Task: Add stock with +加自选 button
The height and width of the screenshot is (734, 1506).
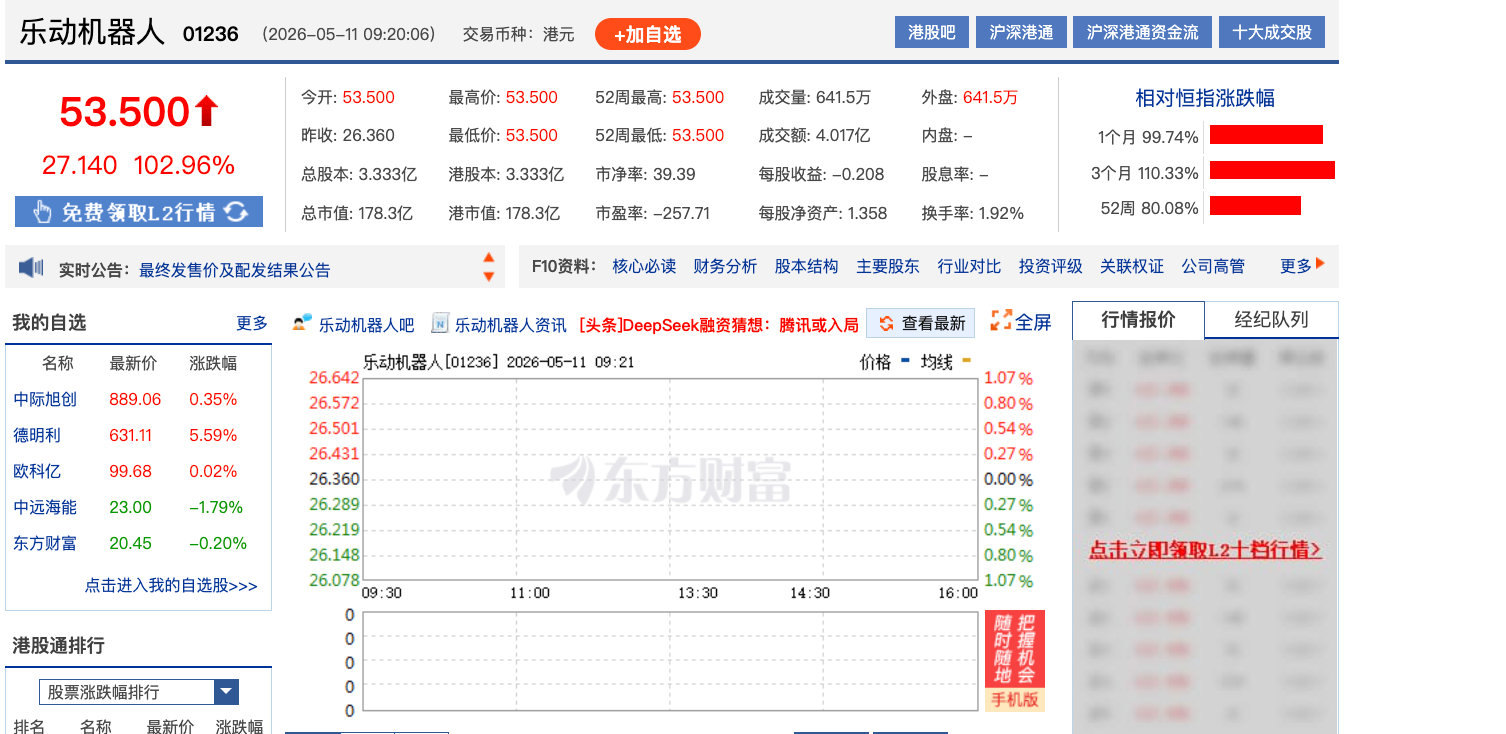Action: coord(647,34)
